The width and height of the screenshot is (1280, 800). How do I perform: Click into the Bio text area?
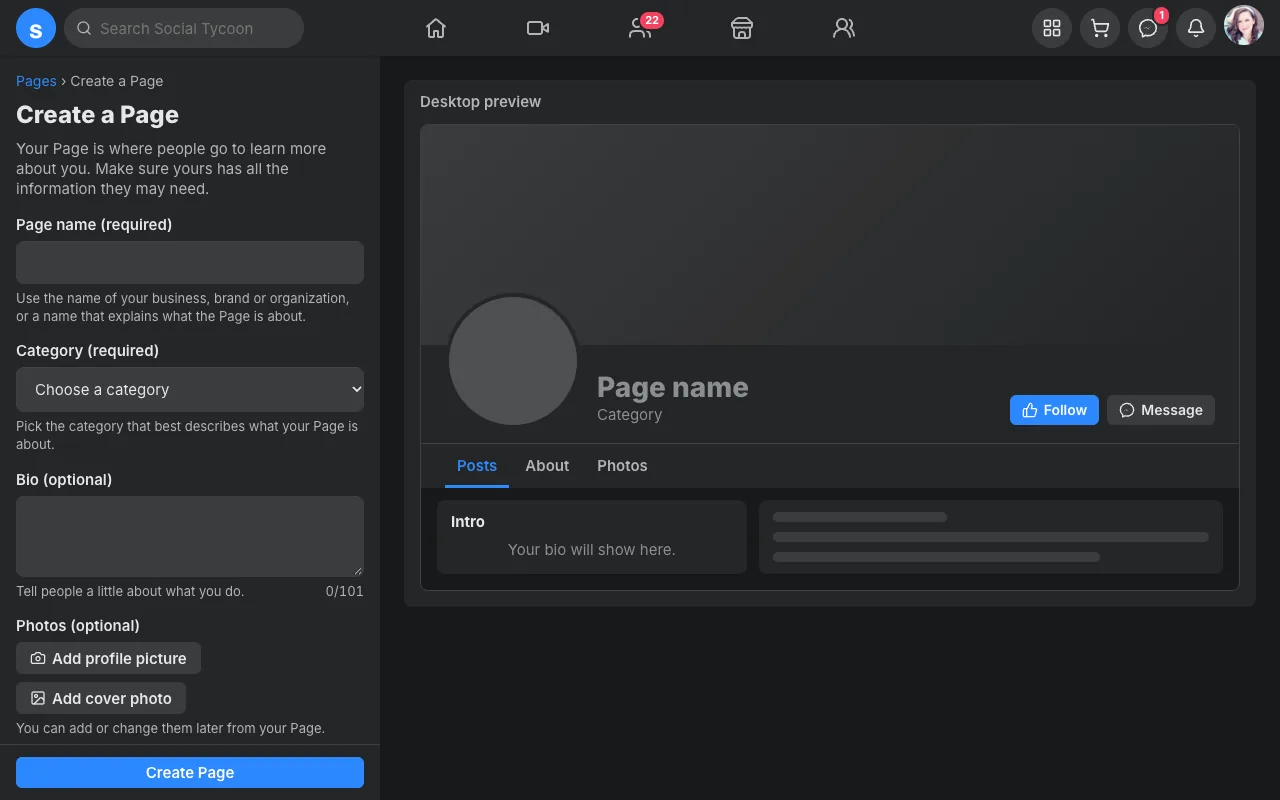coord(190,536)
